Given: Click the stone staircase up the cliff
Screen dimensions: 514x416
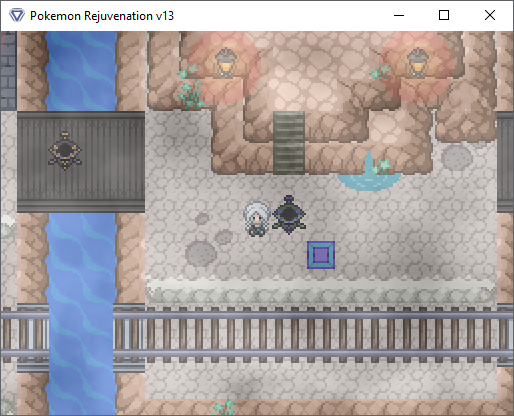Looking at the screenshot, I should (x=289, y=143).
